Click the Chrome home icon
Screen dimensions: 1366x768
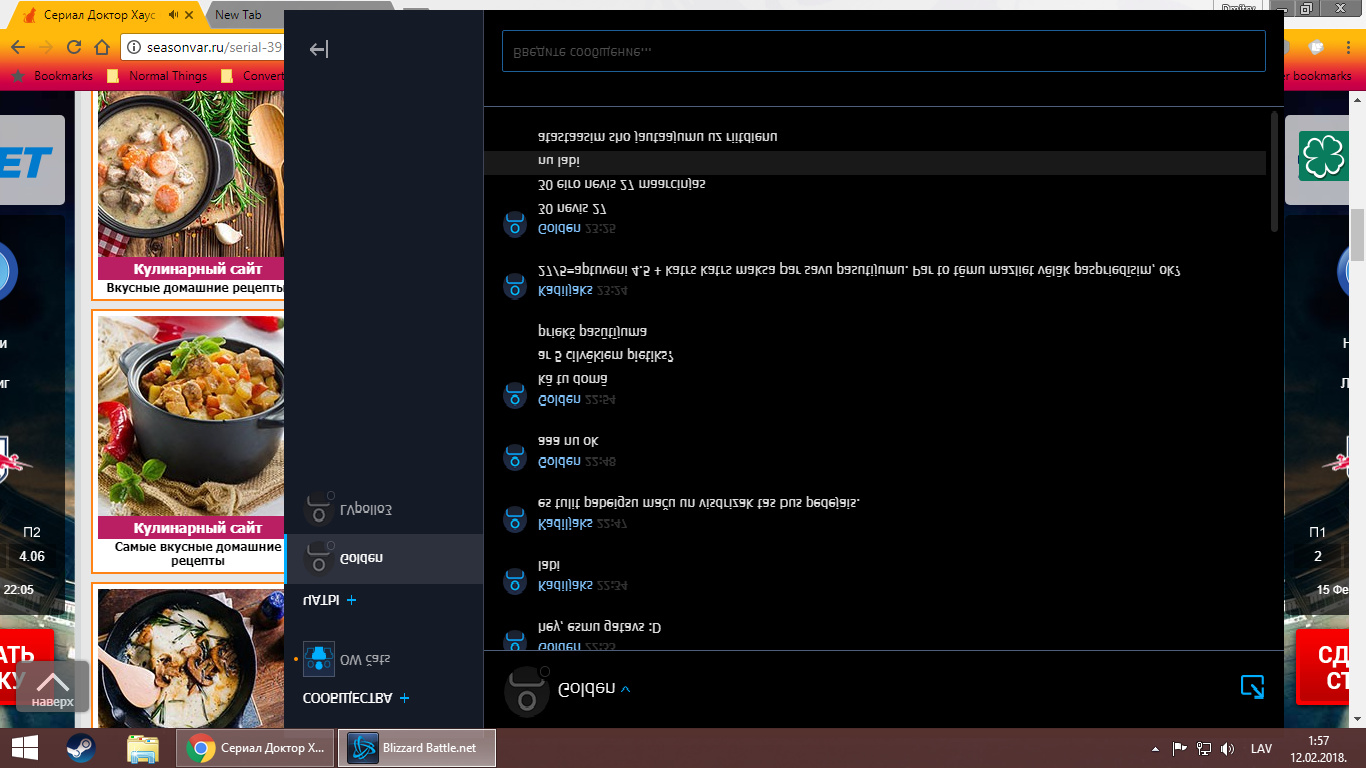pyautogui.click(x=101, y=47)
